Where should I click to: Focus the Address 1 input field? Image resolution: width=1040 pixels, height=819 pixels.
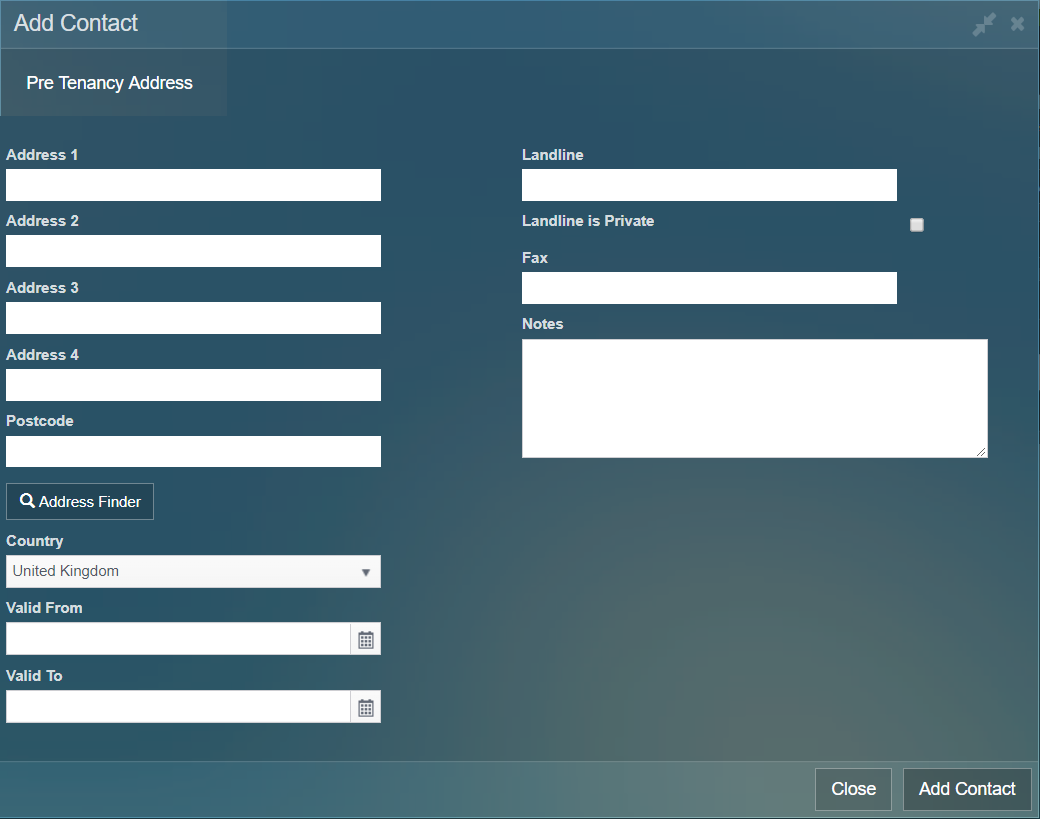click(x=193, y=185)
